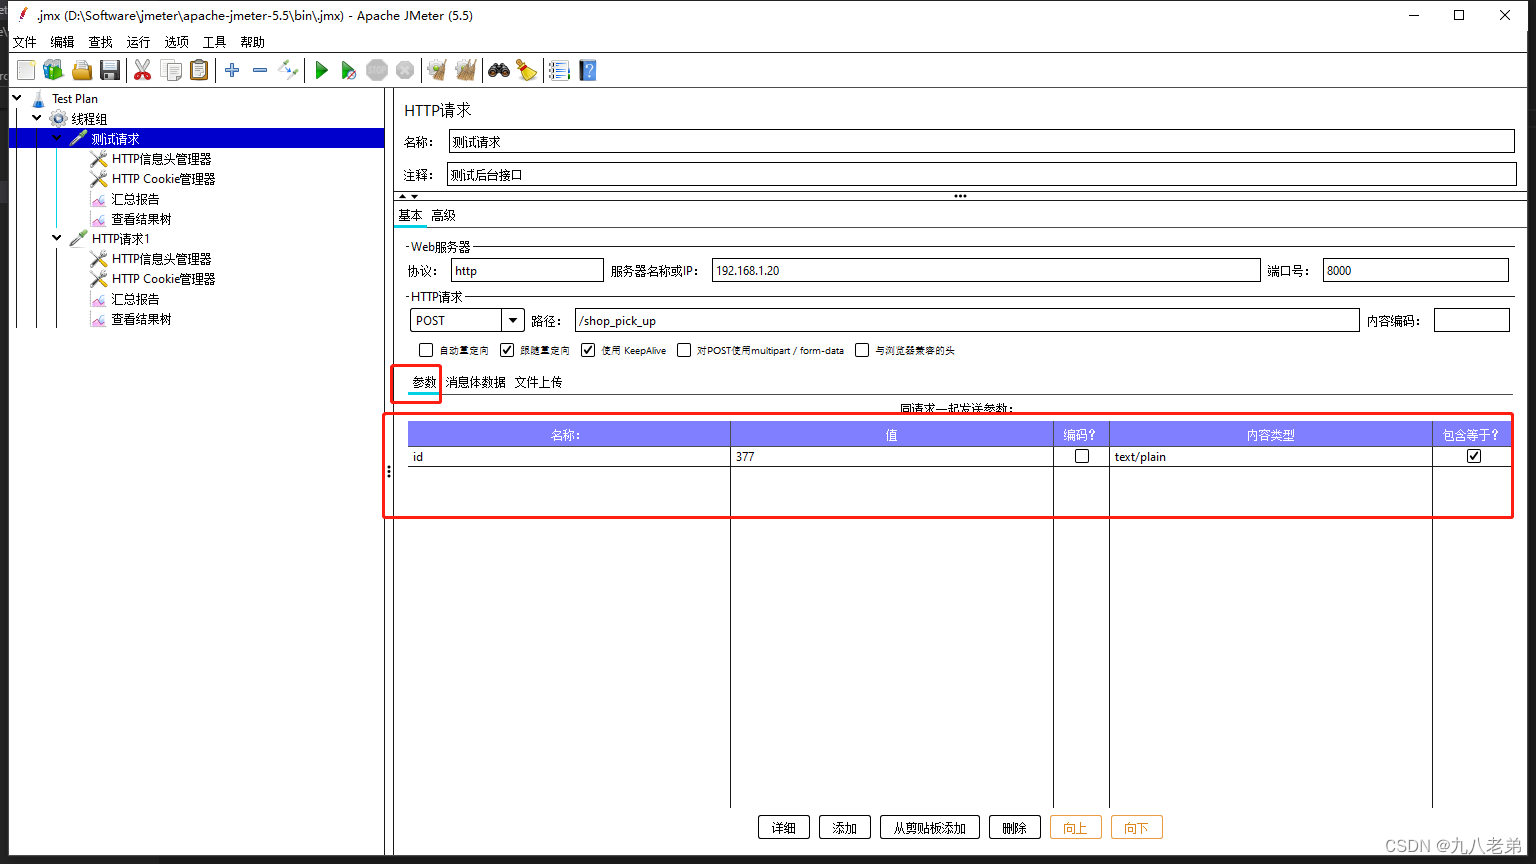1536x864 pixels.
Task: Switch to the 消息体数据 tab
Action: [x=475, y=382]
